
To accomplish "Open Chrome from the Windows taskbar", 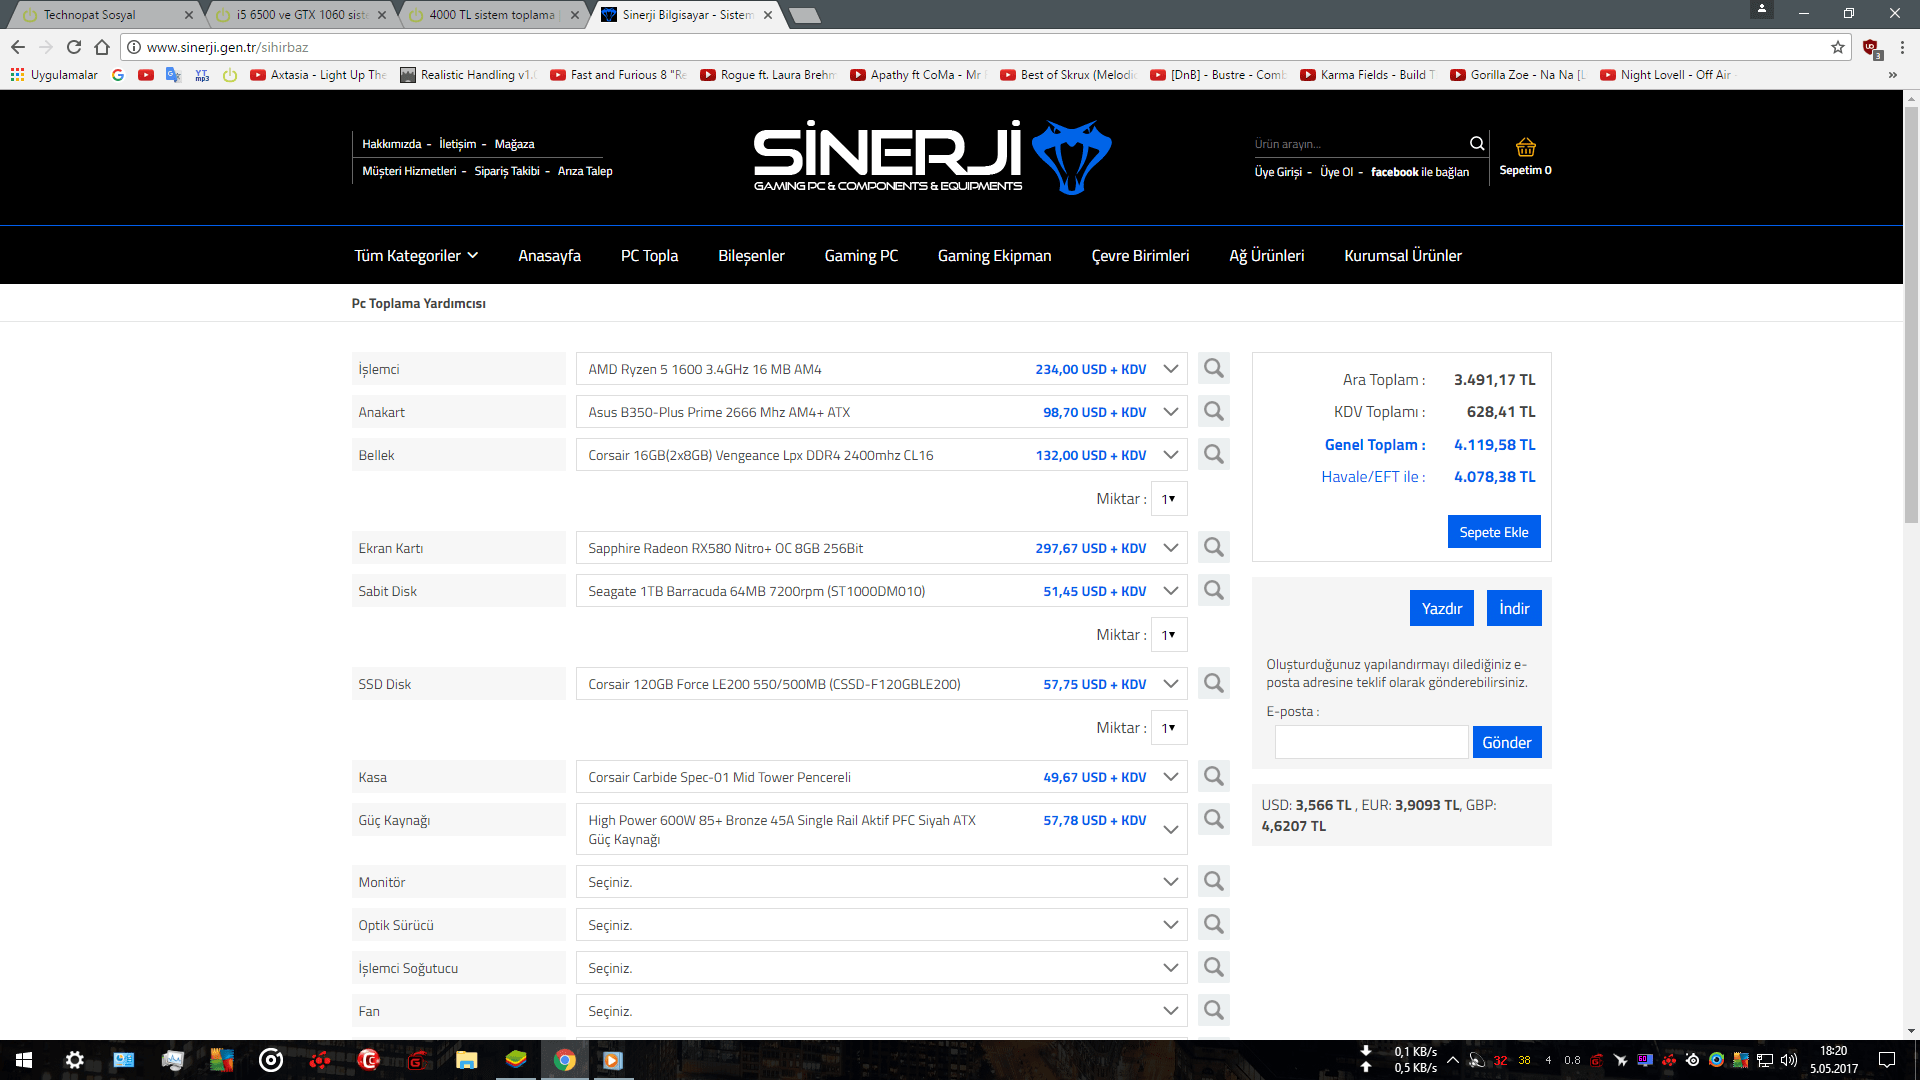I will [565, 1060].
